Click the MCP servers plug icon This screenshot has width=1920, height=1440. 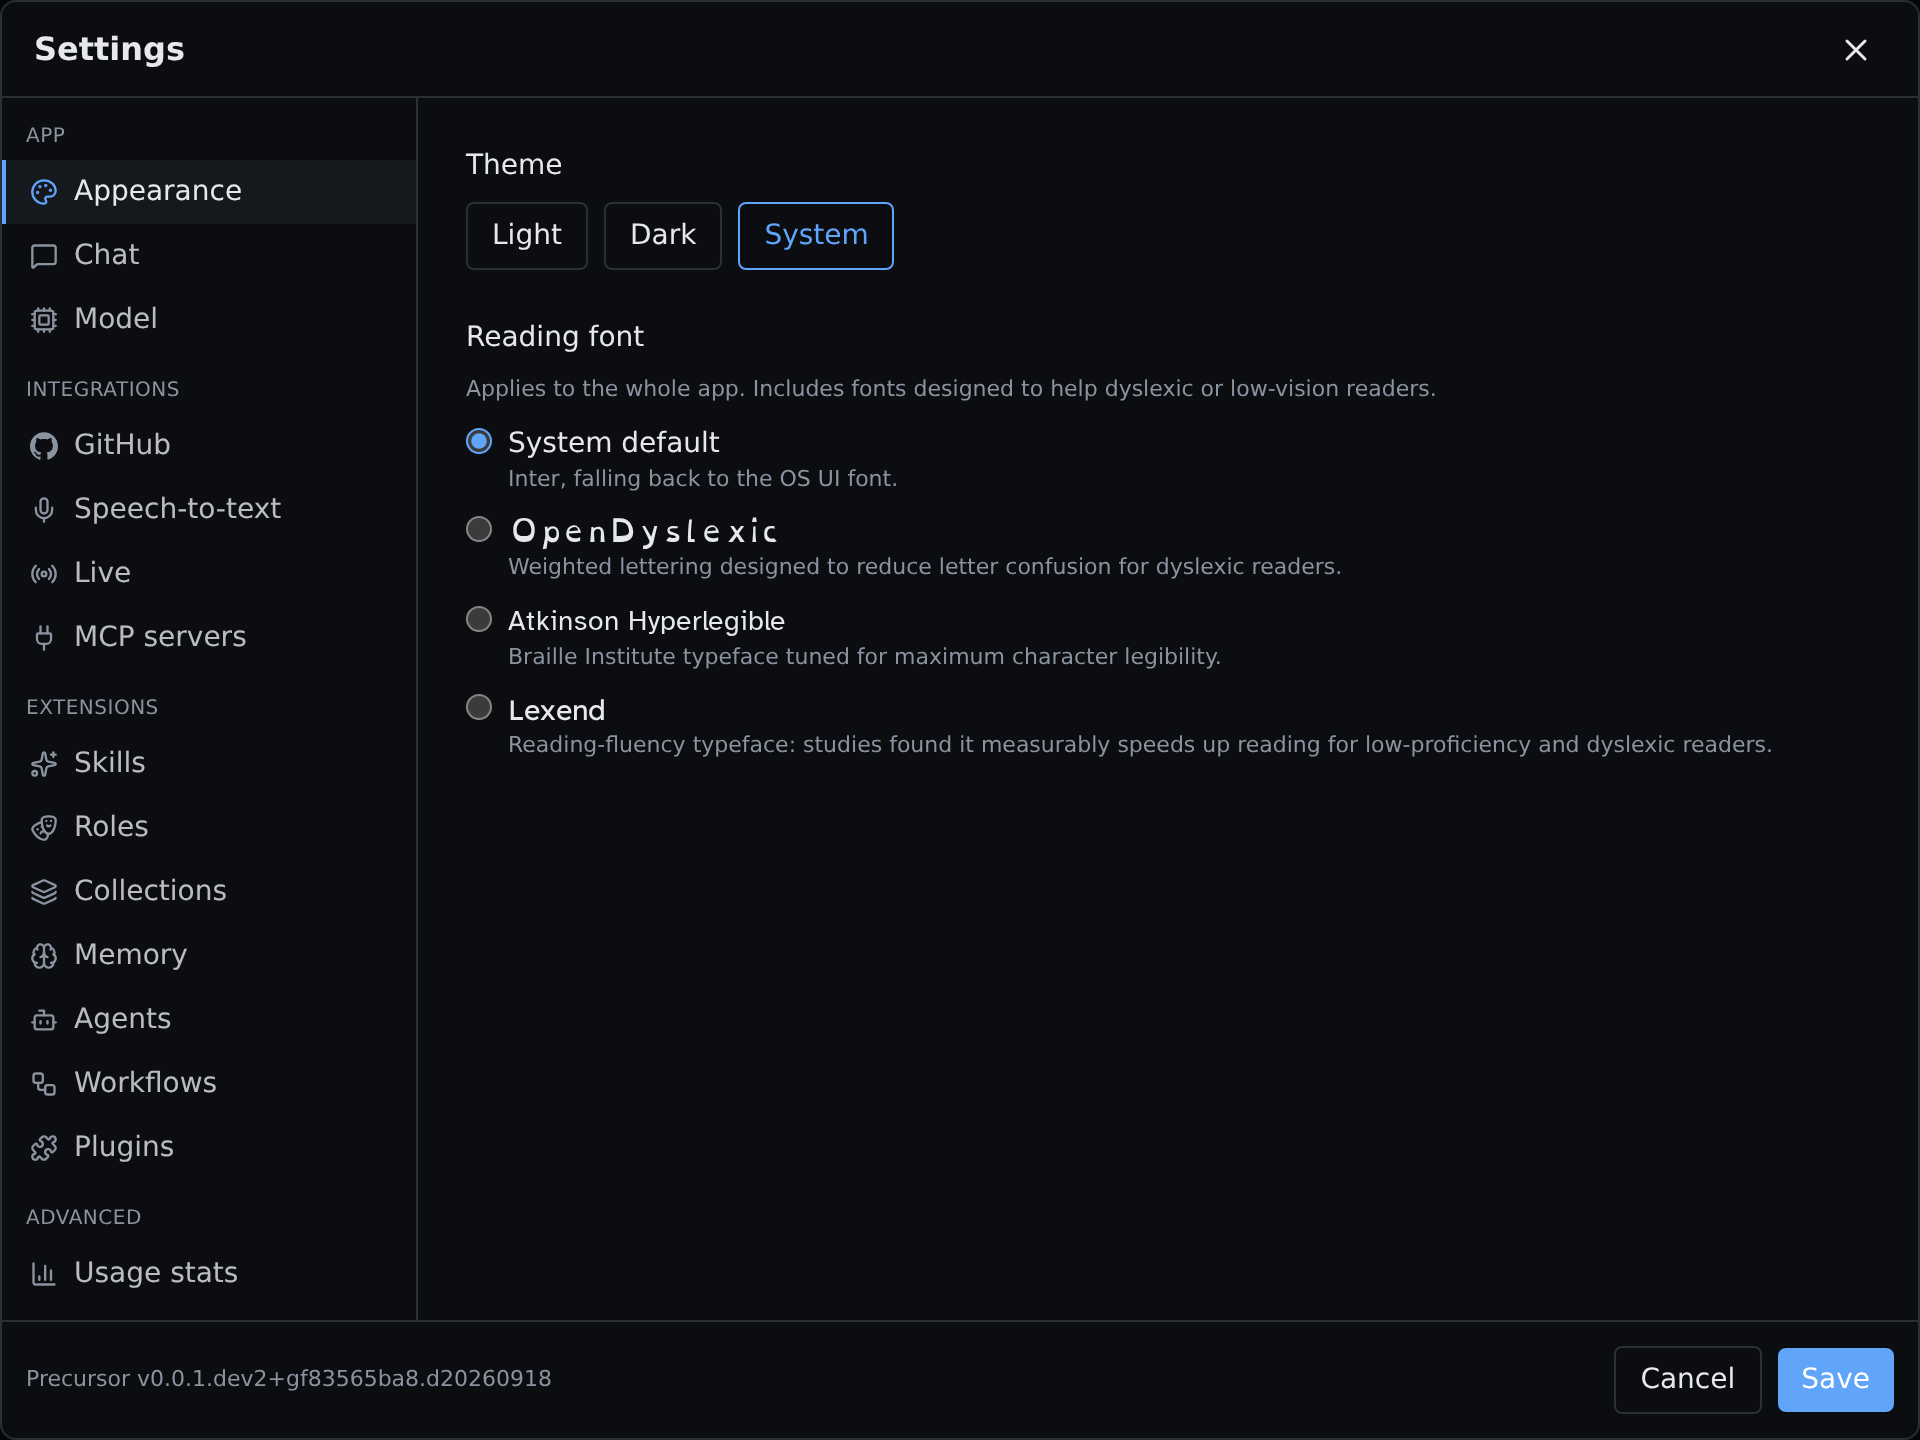[x=44, y=638]
